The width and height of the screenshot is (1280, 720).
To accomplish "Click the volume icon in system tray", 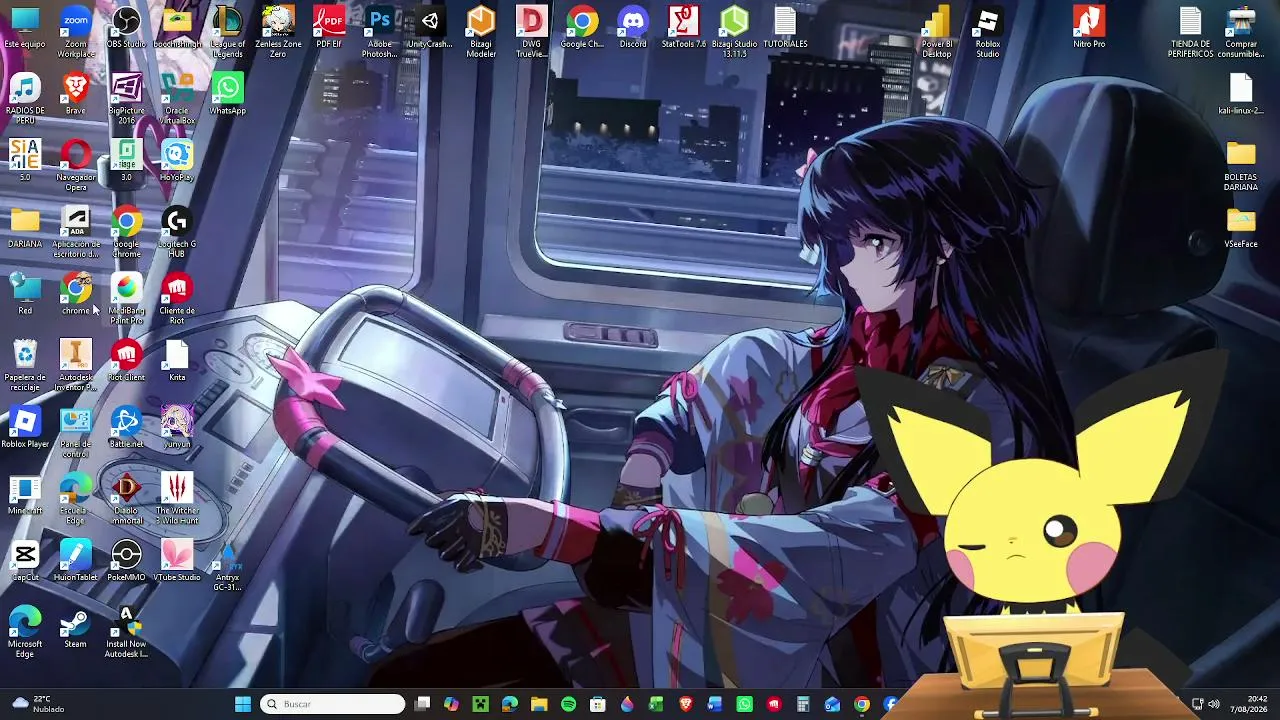I will coord(1214,704).
